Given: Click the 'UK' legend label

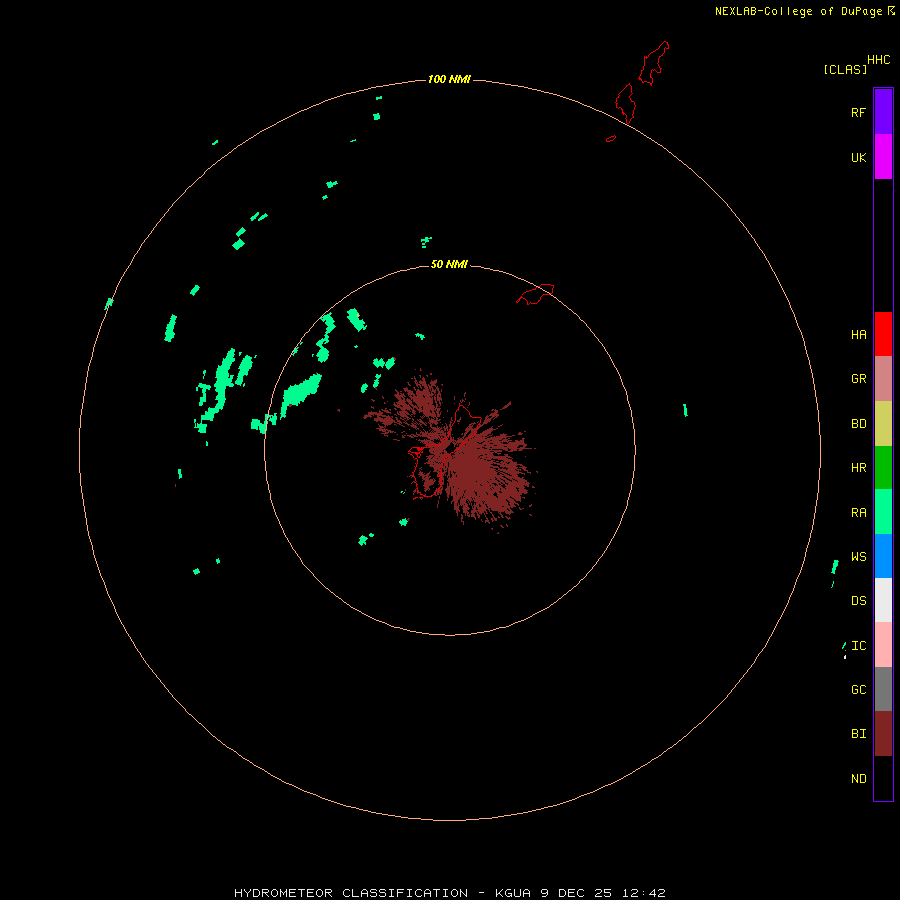Looking at the screenshot, I should point(858,157).
